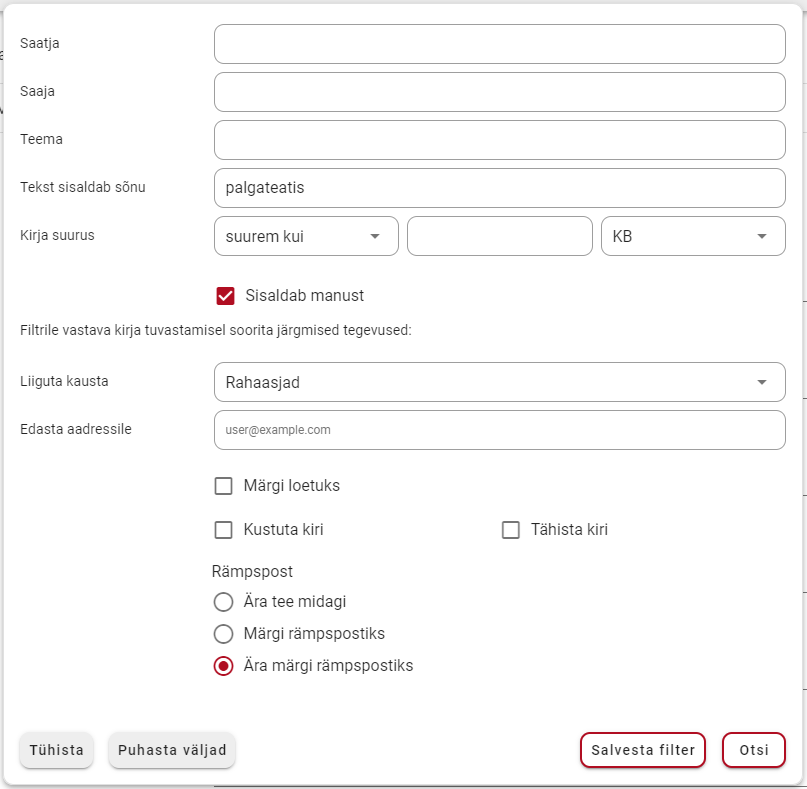Click the Puhasta väljad button

tap(172, 750)
